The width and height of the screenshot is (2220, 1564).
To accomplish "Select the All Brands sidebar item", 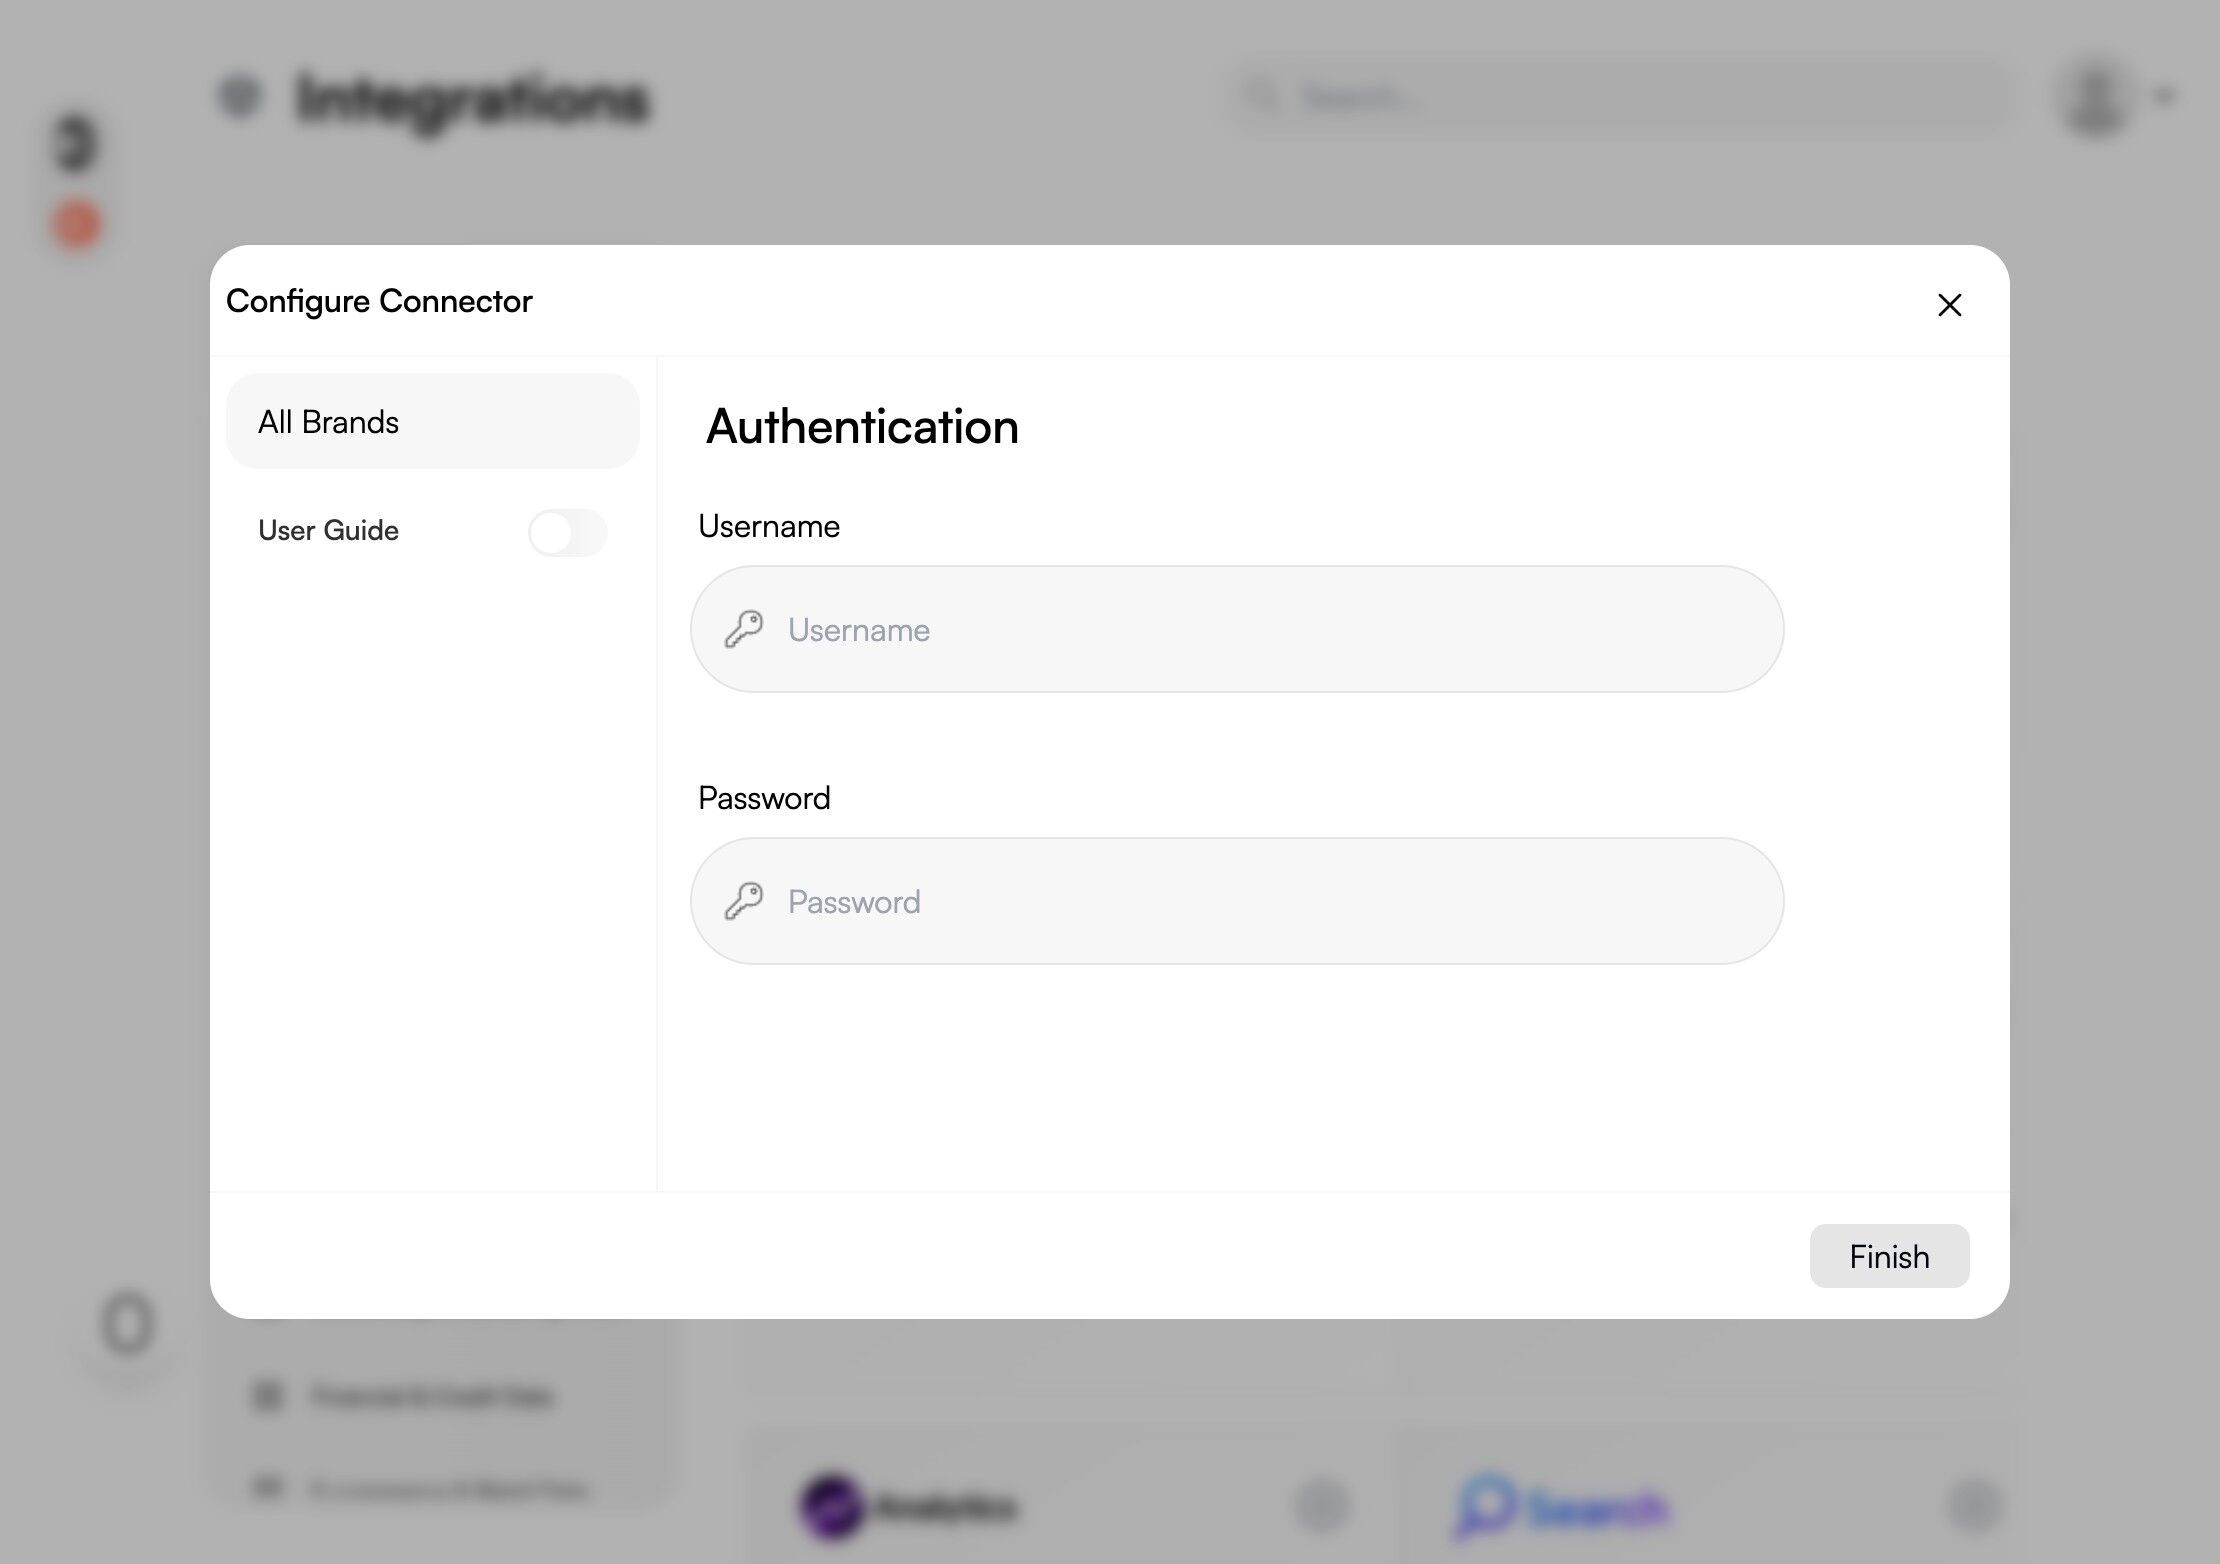I will [432, 422].
